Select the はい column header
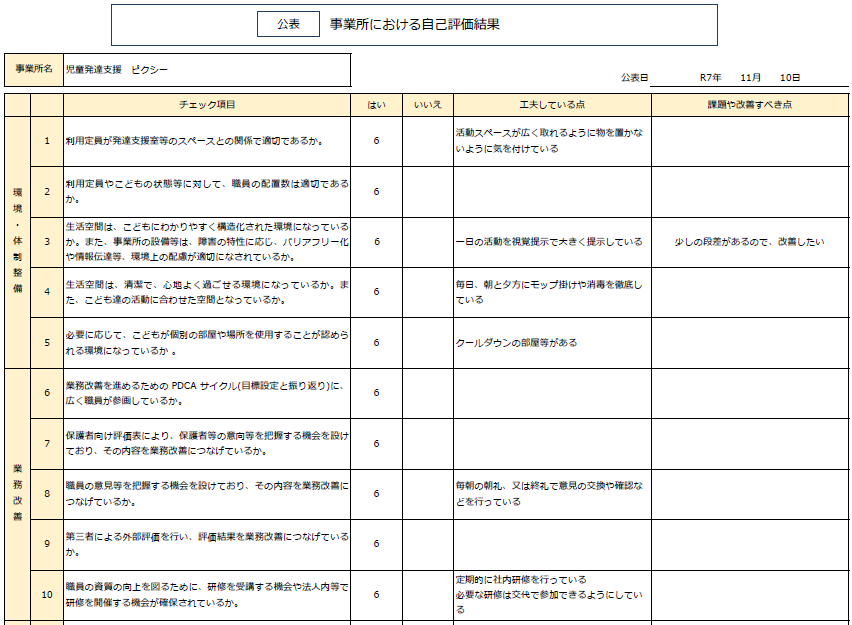The height and width of the screenshot is (625, 852). click(x=376, y=104)
